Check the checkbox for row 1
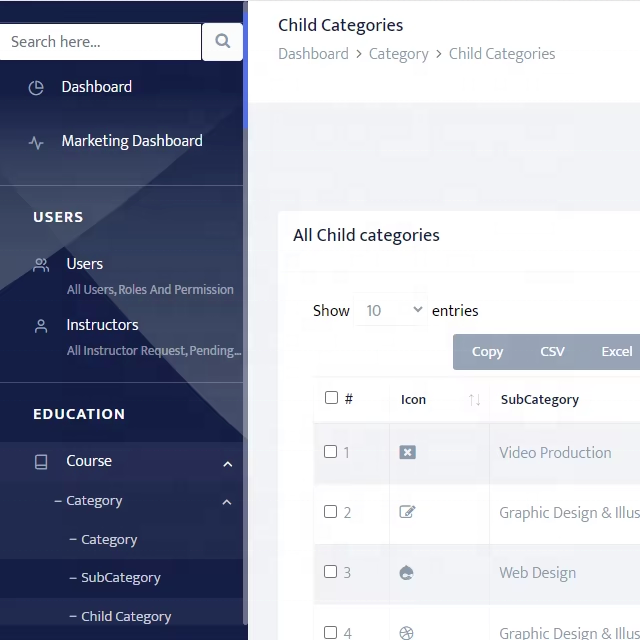The width and height of the screenshot is (640, 640). (x=331, y=452)
